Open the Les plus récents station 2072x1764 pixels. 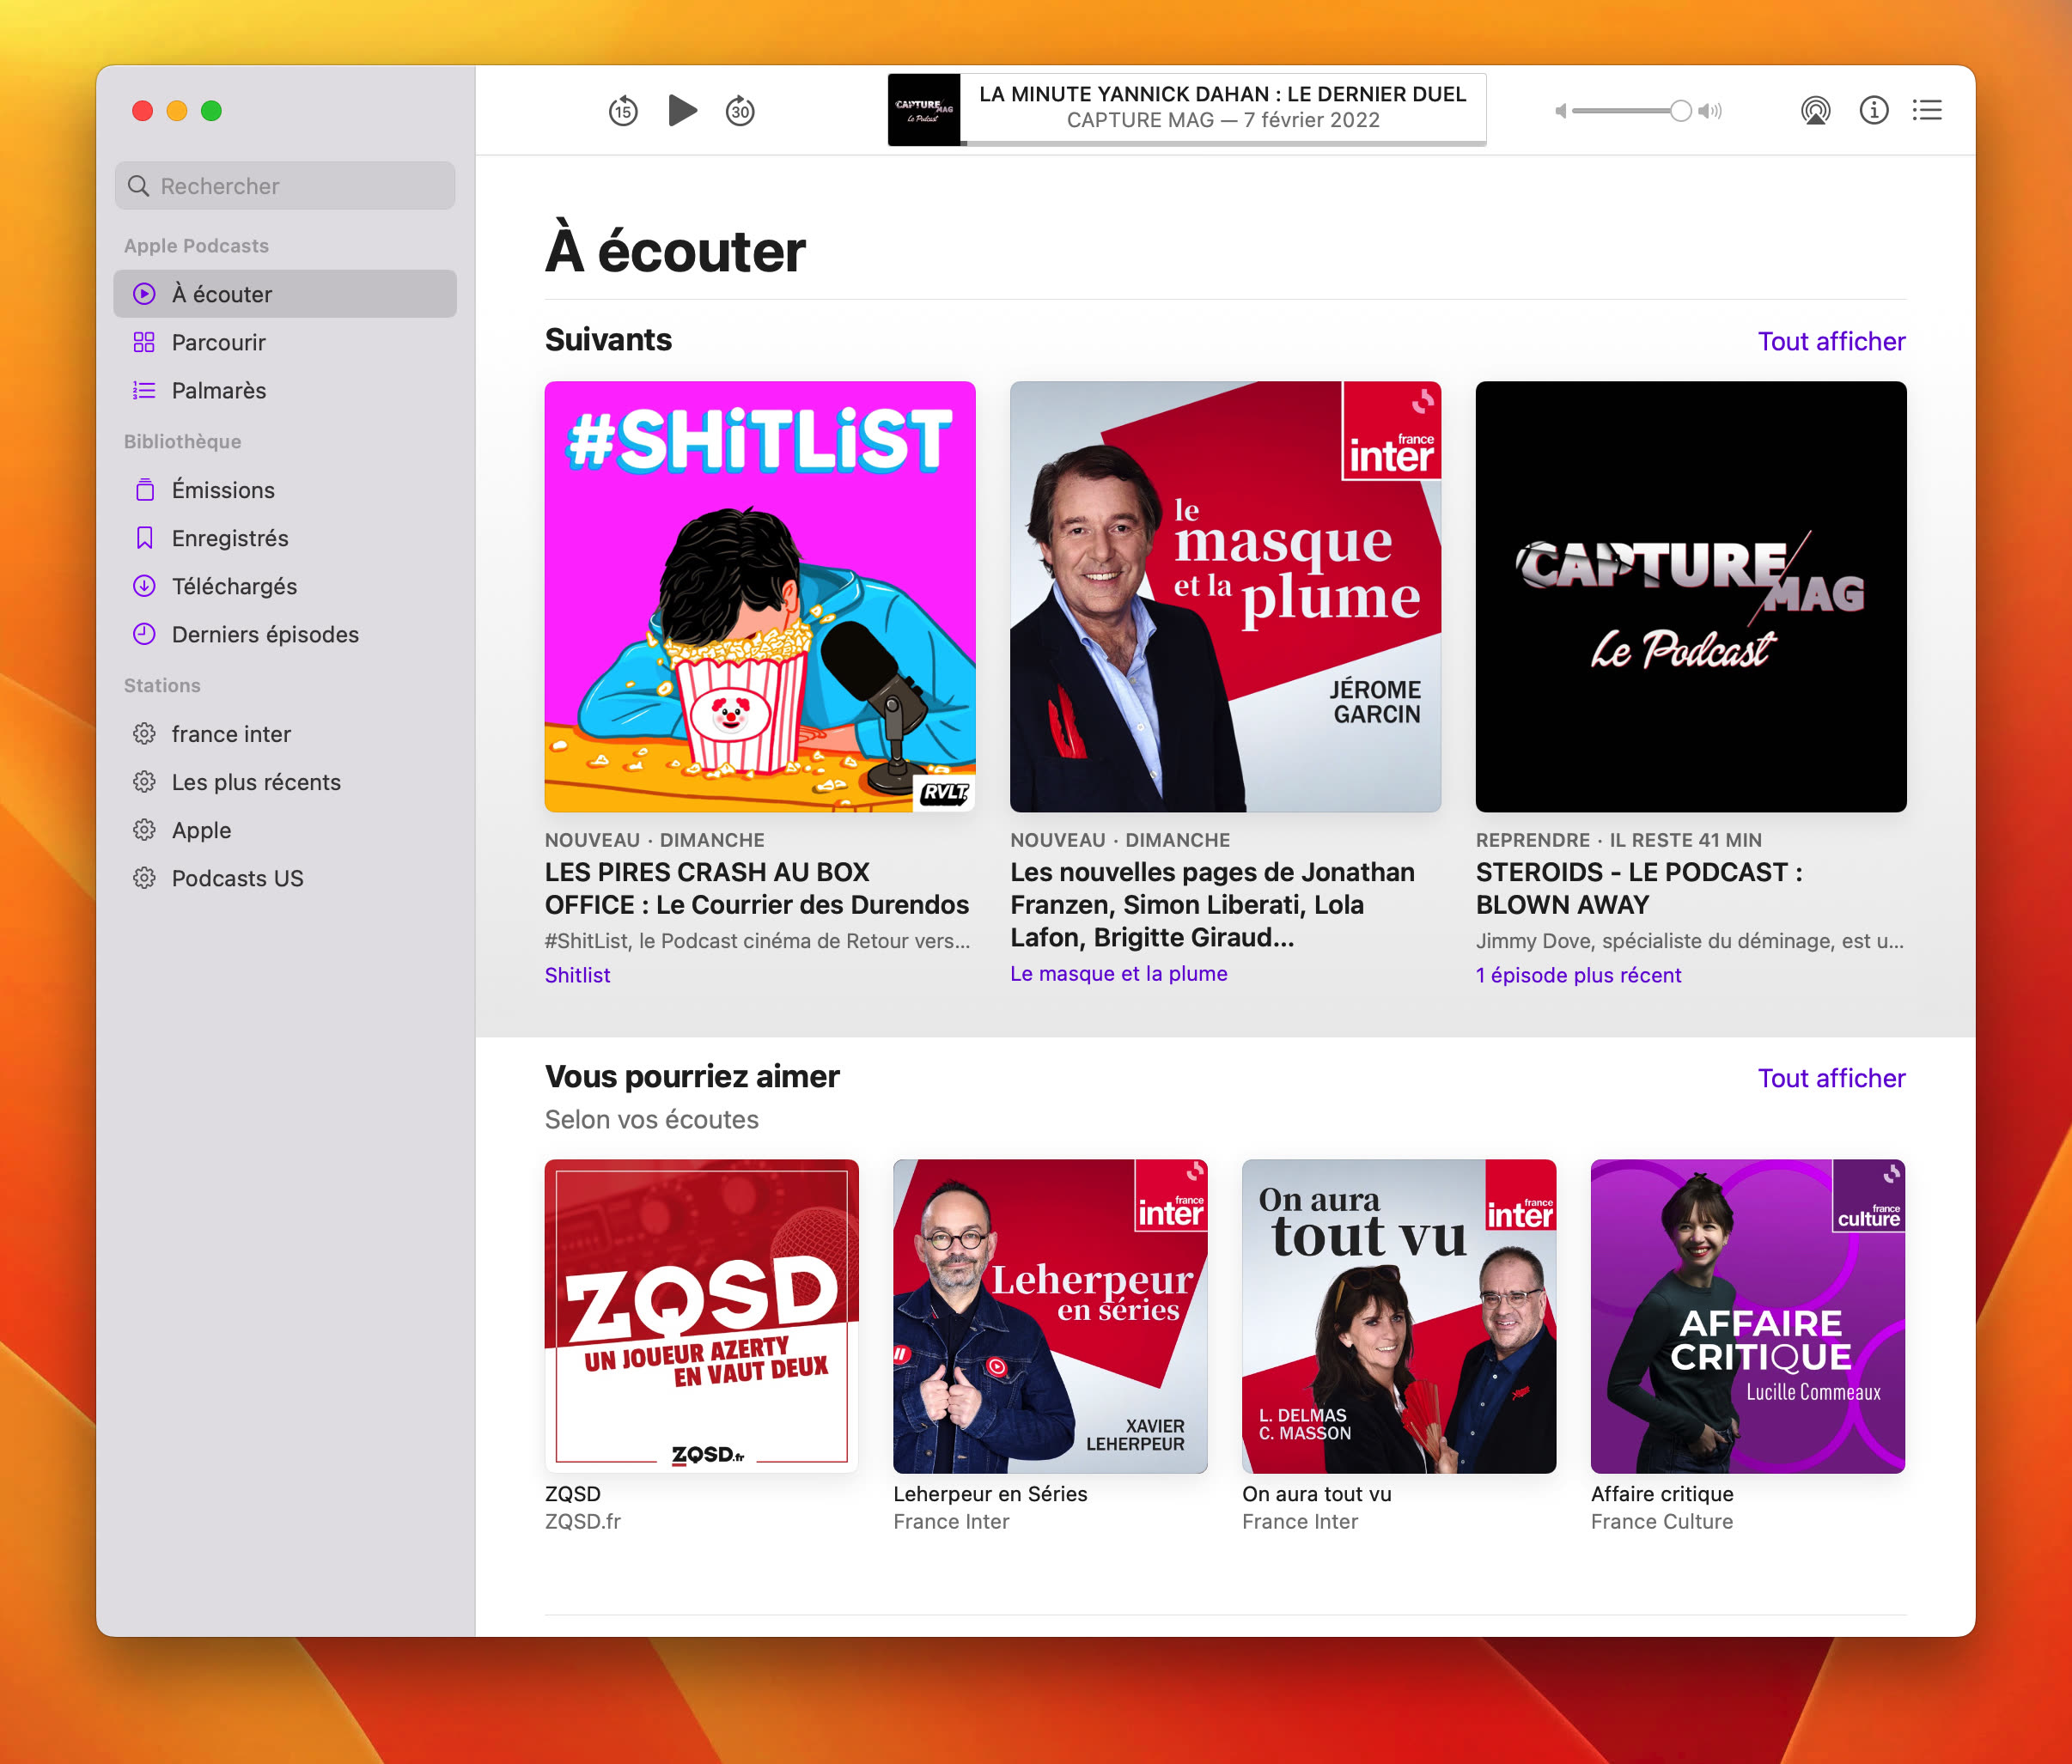click(256, 782)
